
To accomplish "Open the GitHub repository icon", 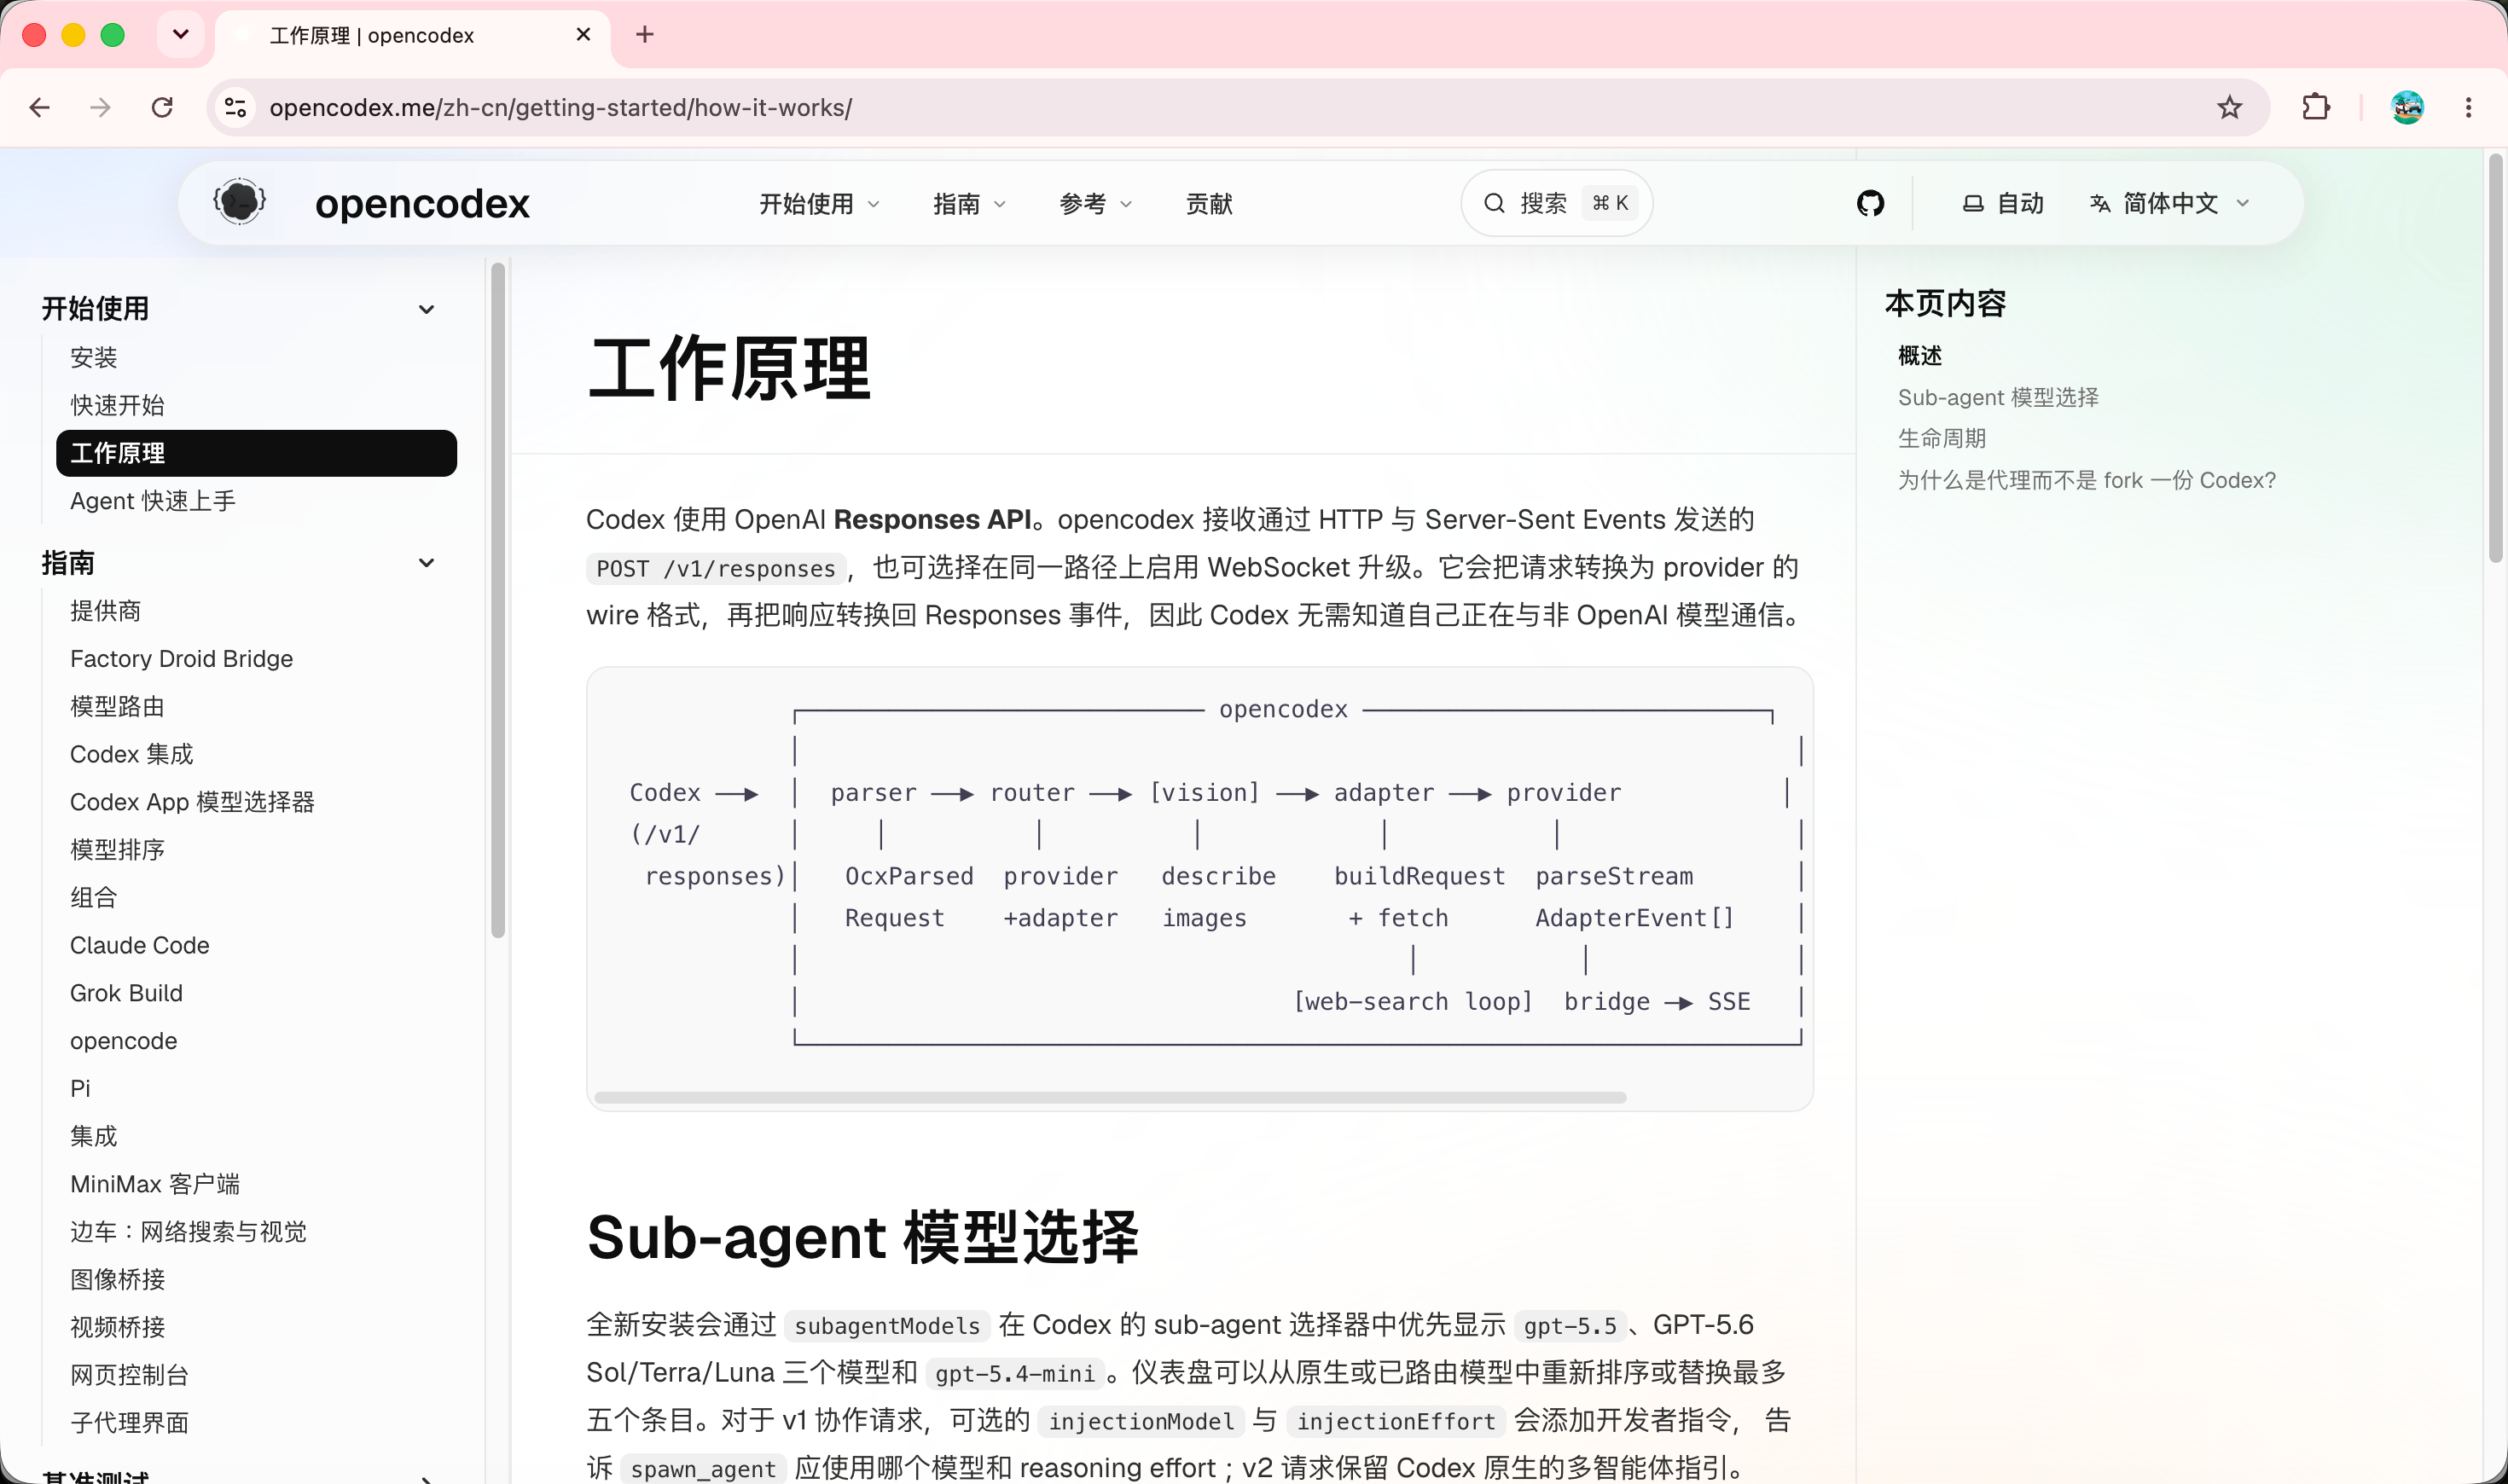I will 1870,203.
